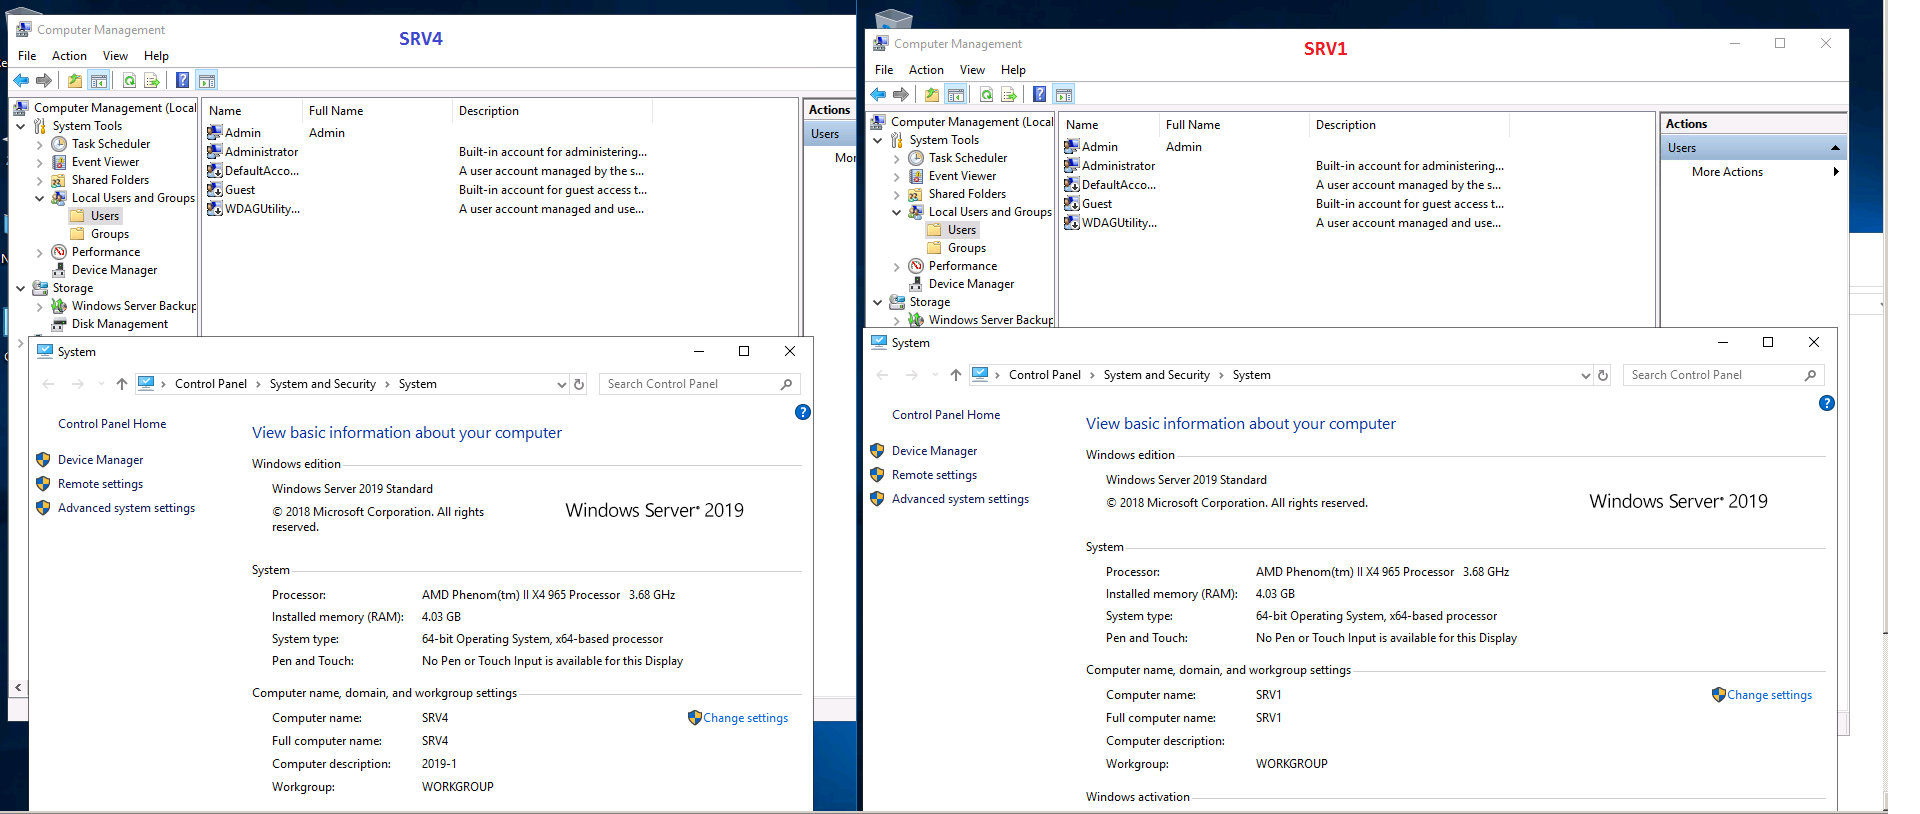Click refresh button beside SRV1 System address bar
Screen dimensions: 1920x814
click(x=1602, y=375)
